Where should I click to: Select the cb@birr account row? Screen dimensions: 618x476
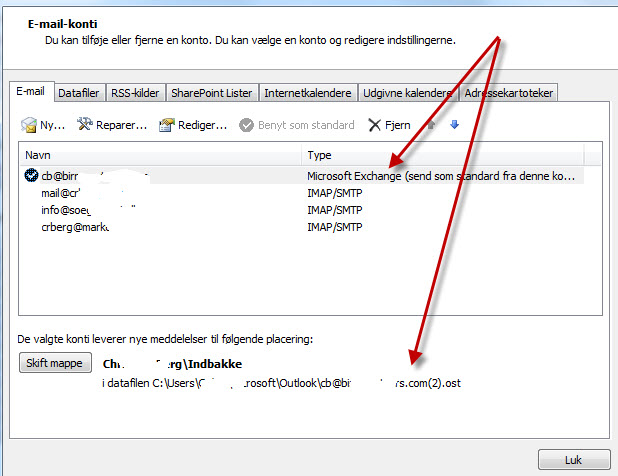pyautogui.click(x=302, y=176)
